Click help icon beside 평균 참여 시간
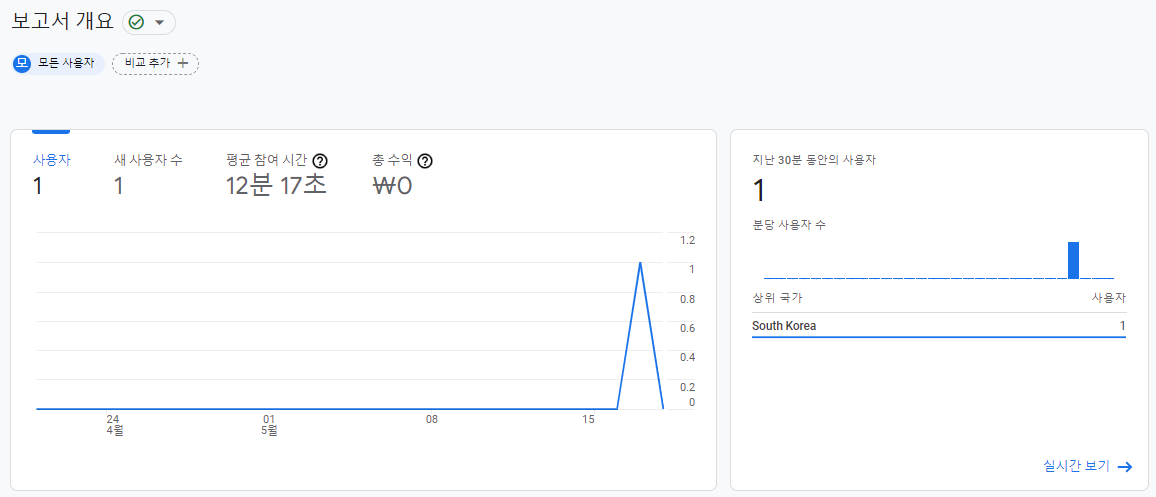This screenshot has width=1156, height=497. (320, 161)
